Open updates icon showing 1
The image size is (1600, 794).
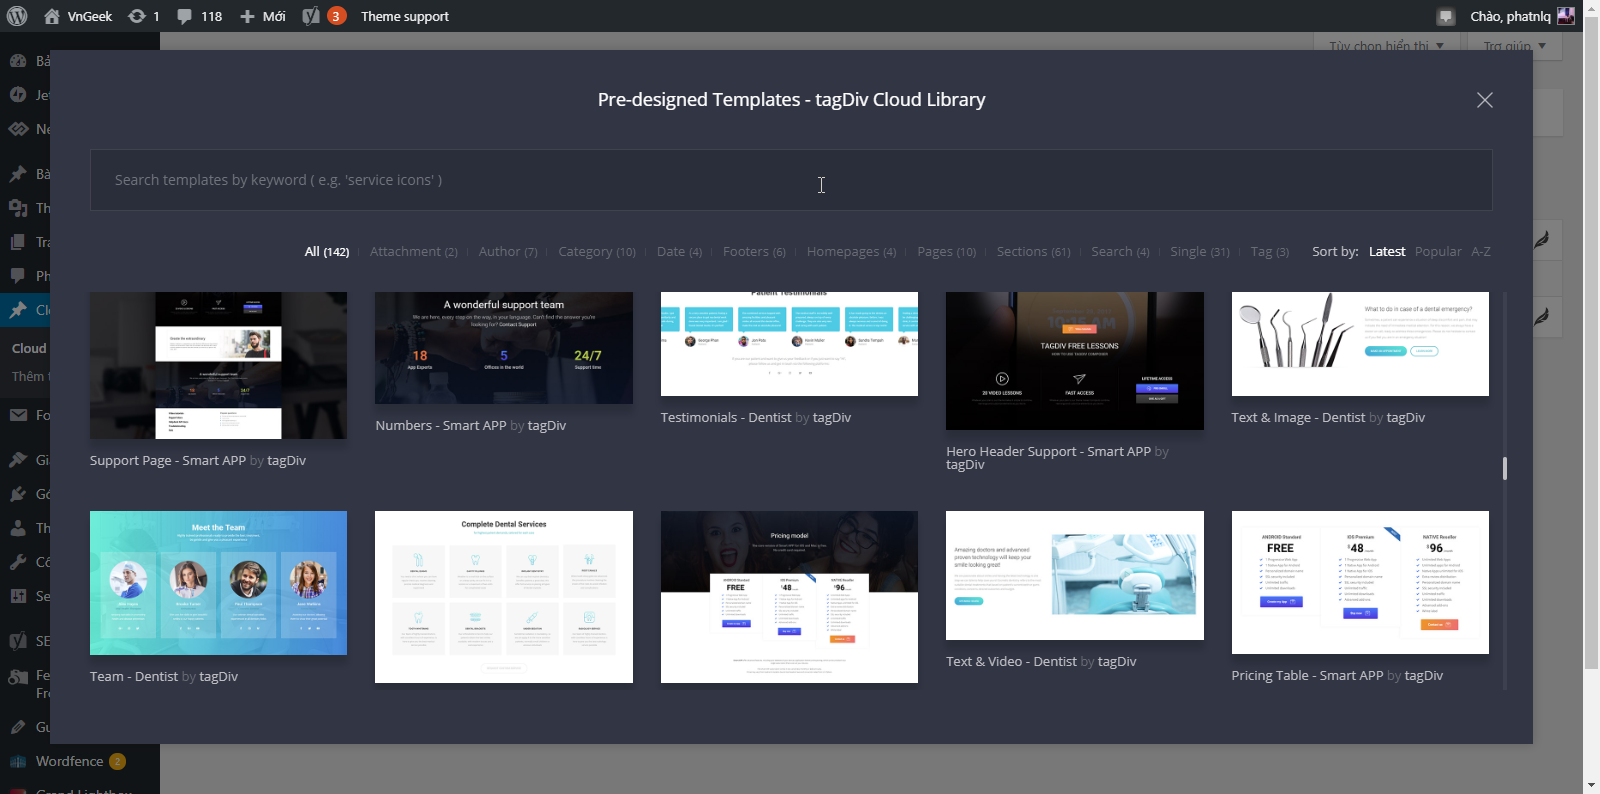pos(143,16)
